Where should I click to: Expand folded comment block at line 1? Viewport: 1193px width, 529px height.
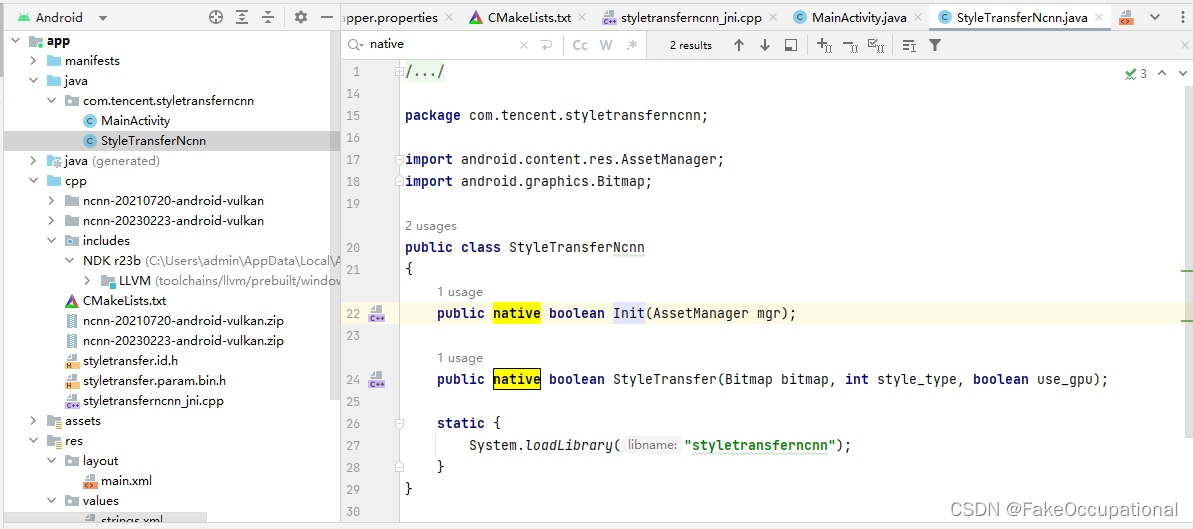point(399,72)
